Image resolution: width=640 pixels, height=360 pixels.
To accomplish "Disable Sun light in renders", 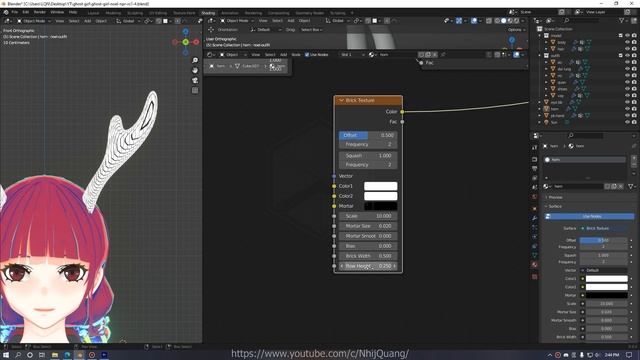I will [634, 122].
